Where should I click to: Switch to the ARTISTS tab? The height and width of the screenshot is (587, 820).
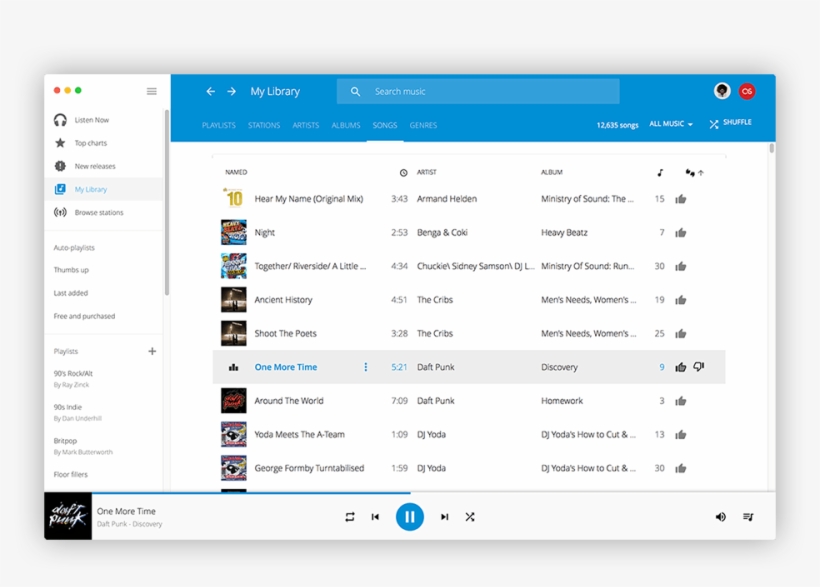click(x=306, y=126)
